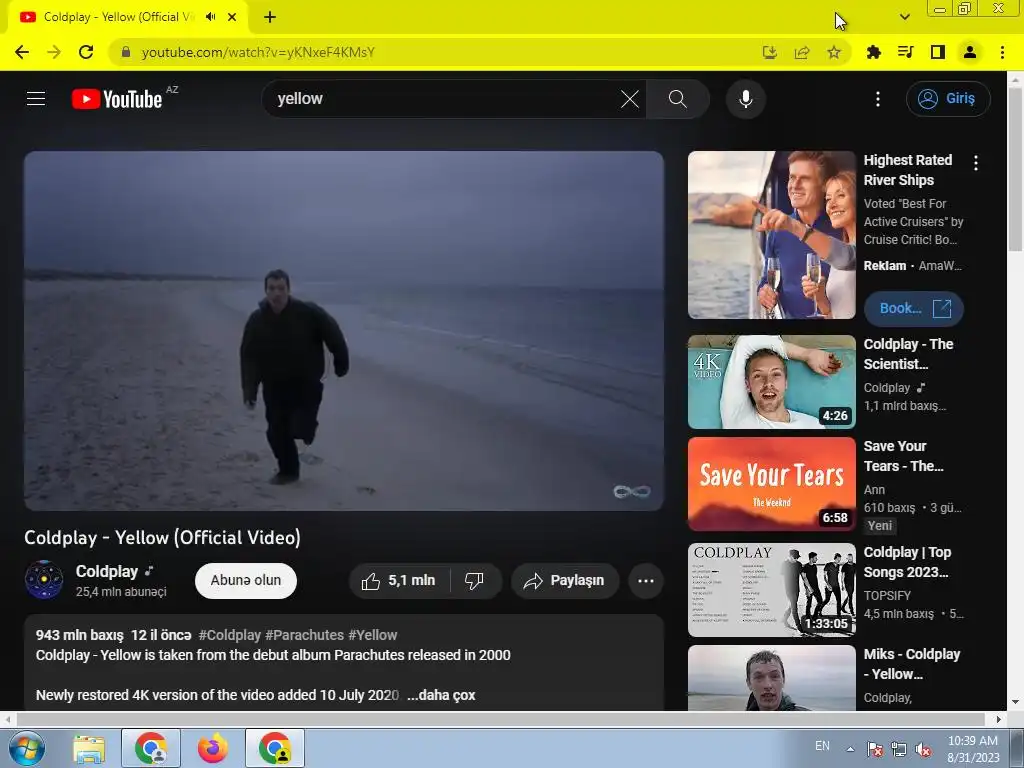The width and height of the screenshot is (1024, 768).
Task: Open Miks - Coldplay Yellow thumbnail
Action: (771, 678)
